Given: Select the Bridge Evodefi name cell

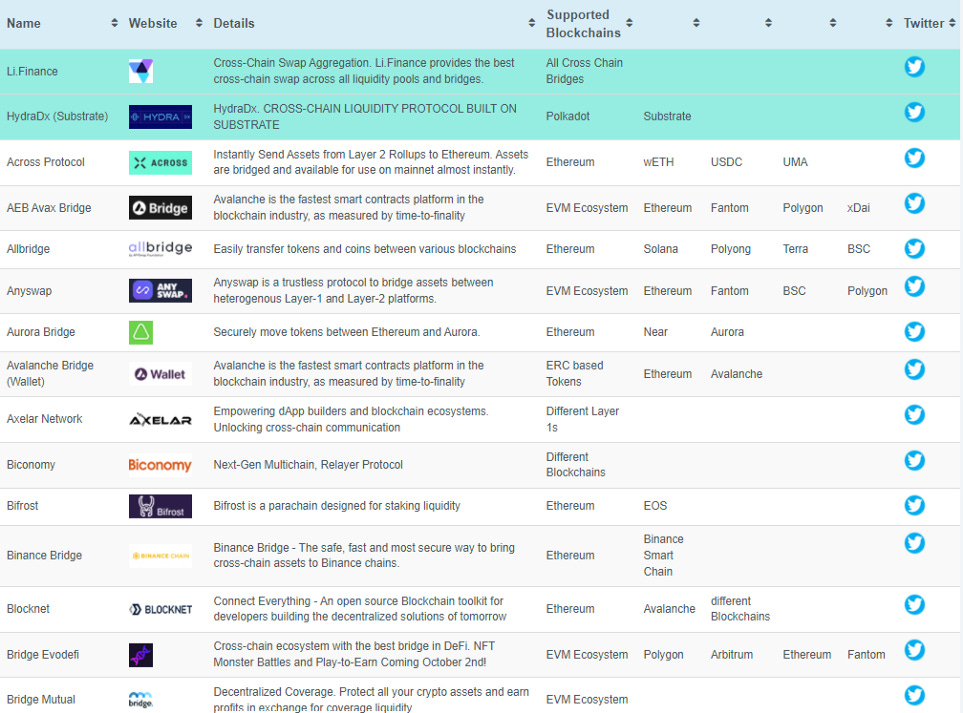Looking at the screenshot, I should coord(43,655).
